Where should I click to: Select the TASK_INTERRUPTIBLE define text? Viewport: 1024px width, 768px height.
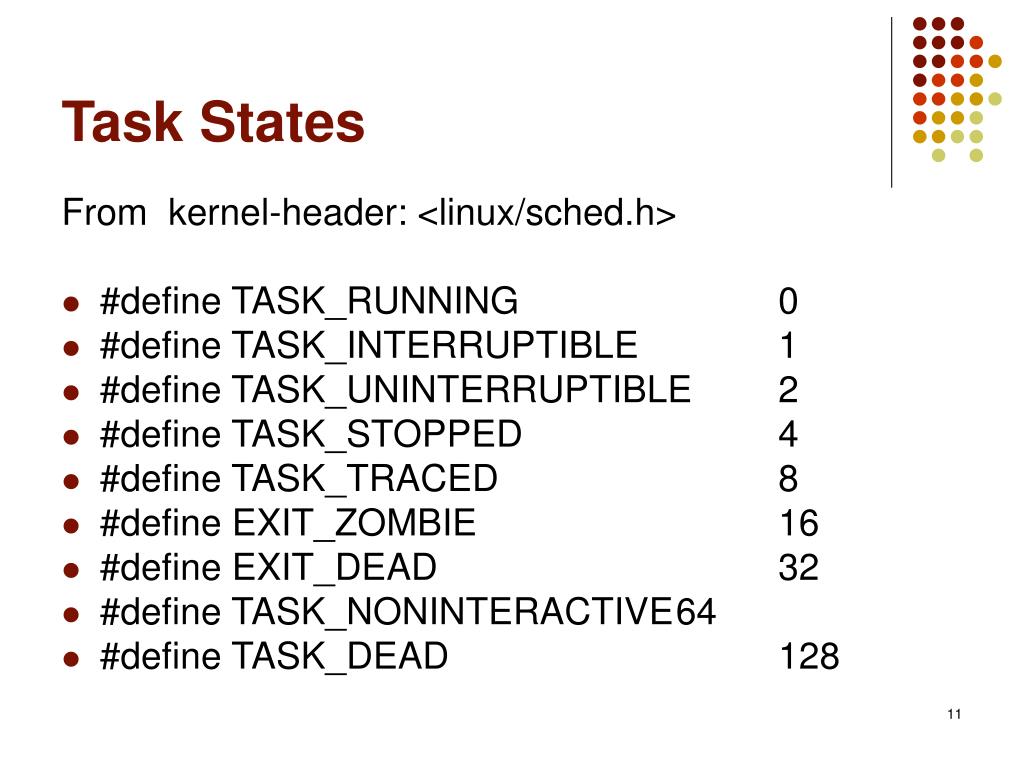(369, 345)
